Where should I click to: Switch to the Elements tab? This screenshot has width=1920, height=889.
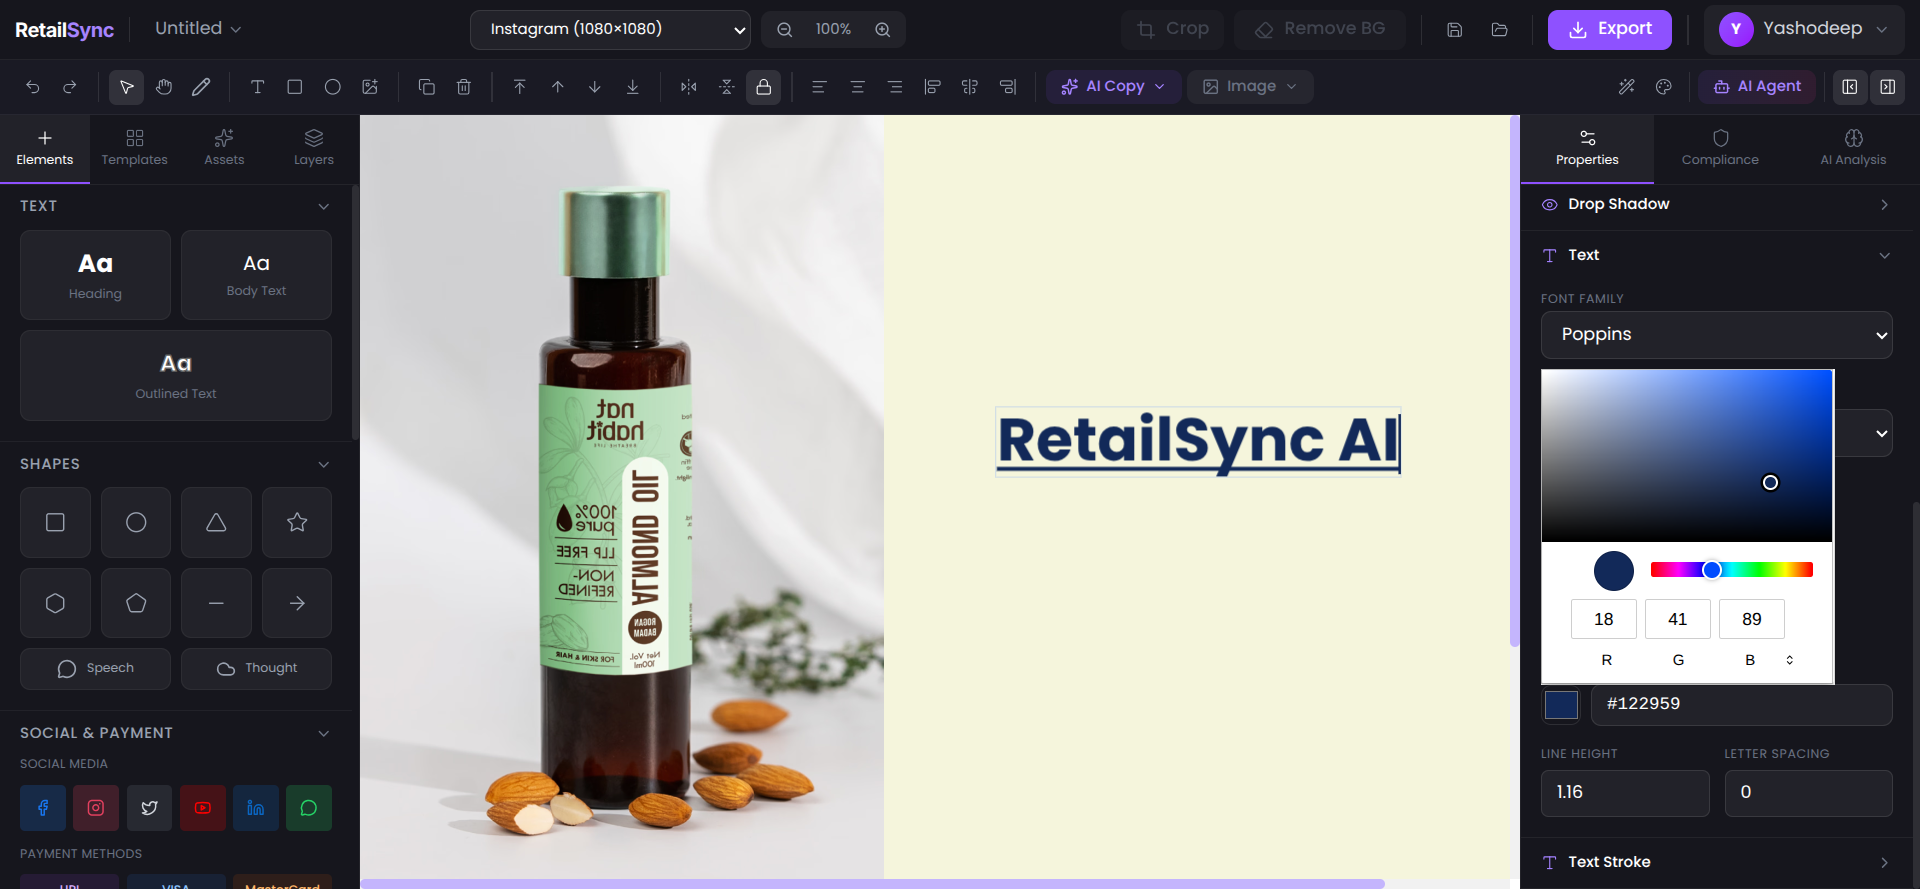point(45,149)
